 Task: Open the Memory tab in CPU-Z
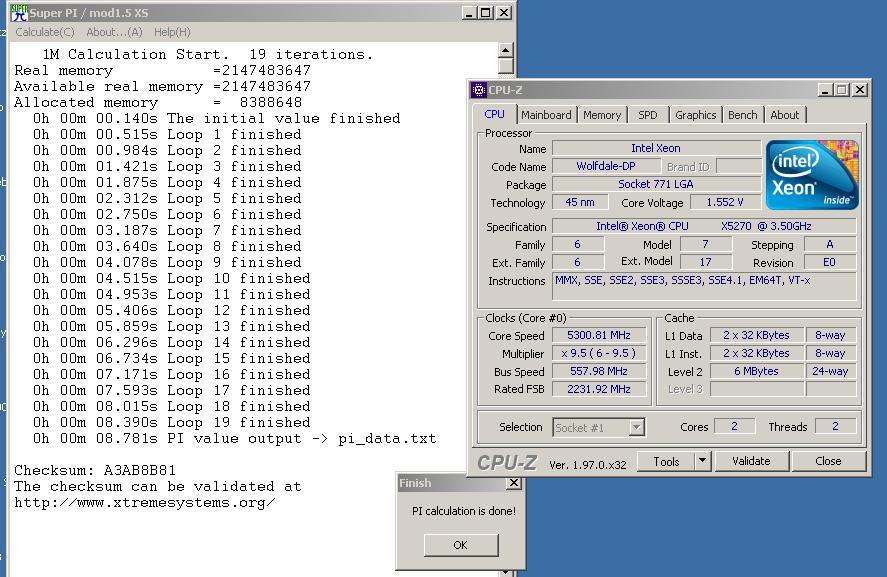click(x=601, y=114)
